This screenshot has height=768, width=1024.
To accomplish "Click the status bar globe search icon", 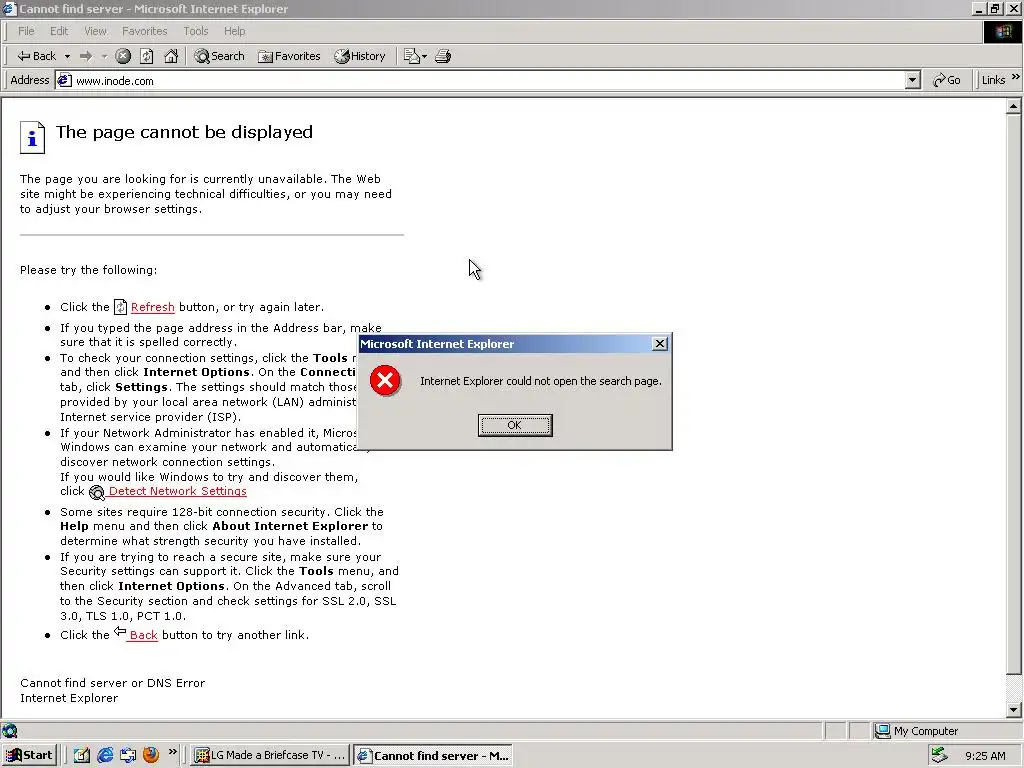I will 9,731.
